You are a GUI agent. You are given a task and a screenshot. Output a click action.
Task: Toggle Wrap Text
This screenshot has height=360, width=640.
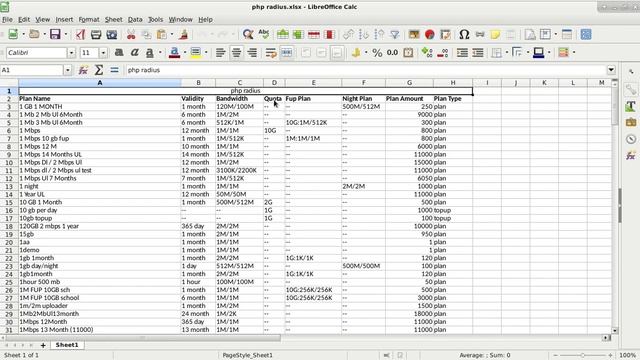271,53
